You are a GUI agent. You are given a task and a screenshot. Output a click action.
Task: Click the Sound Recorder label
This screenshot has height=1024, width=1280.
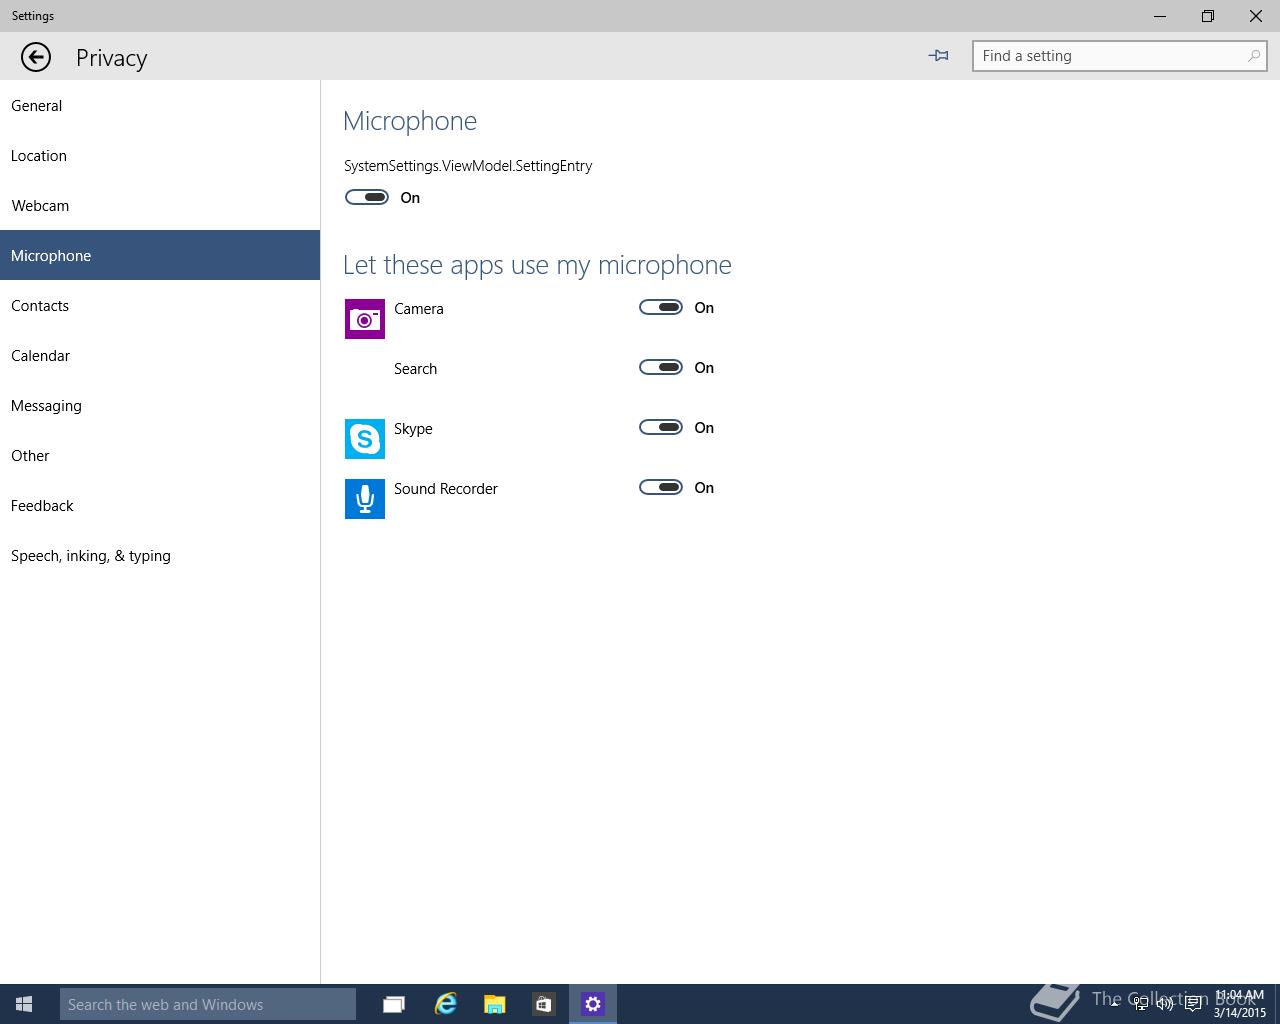point(445,488)
